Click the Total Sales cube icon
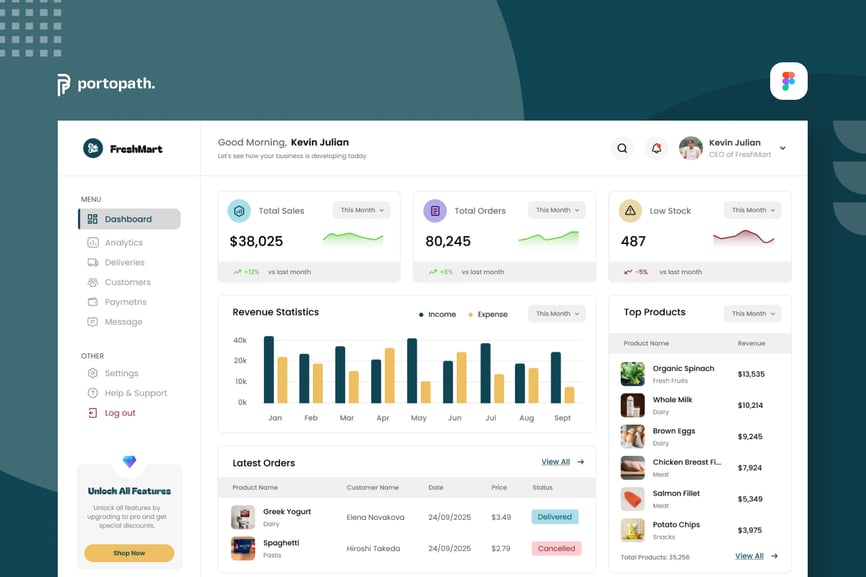 coord(239,210)
